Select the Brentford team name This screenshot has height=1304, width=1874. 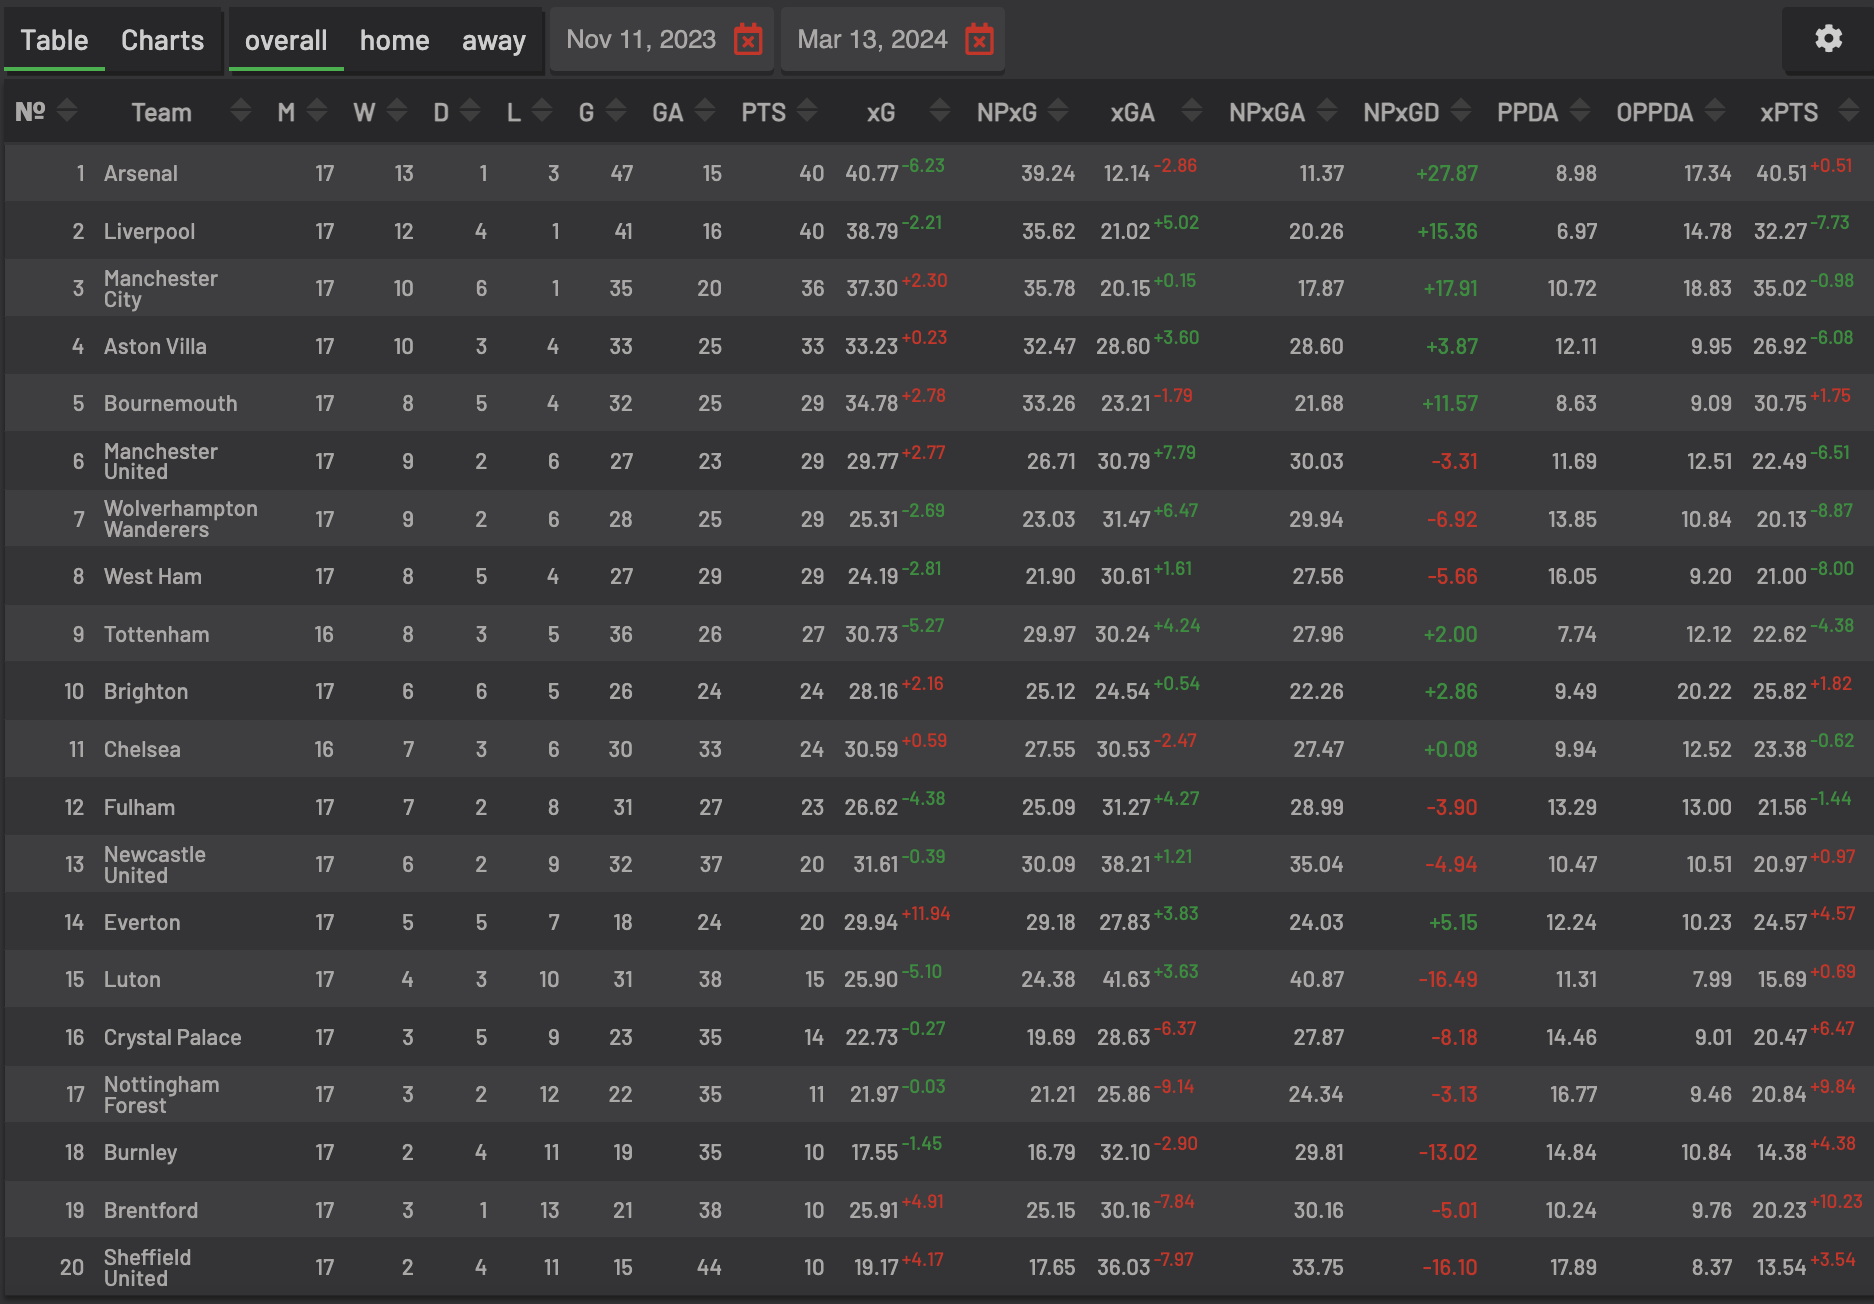click(x=151, y=1210)
